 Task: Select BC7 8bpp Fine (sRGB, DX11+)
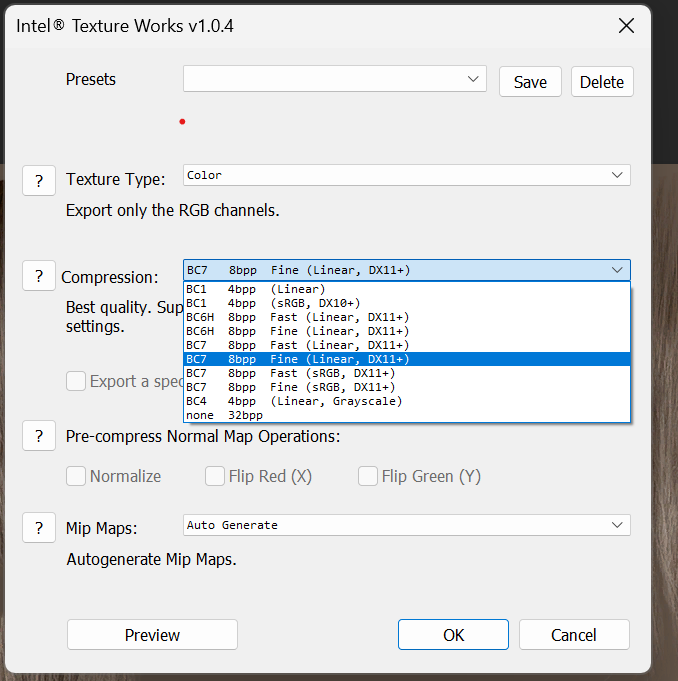(x=407, y=387)
